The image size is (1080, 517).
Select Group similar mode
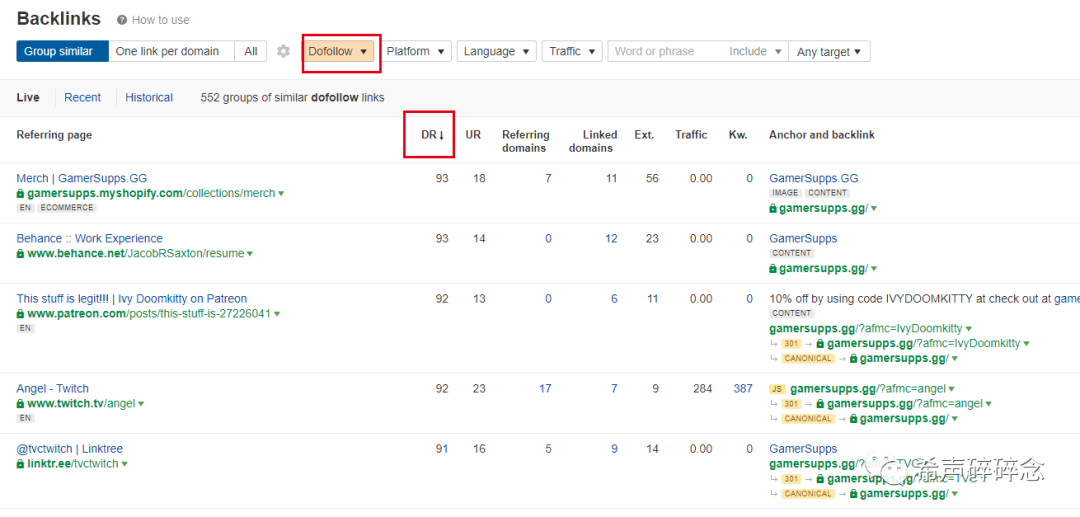(62, 51)
